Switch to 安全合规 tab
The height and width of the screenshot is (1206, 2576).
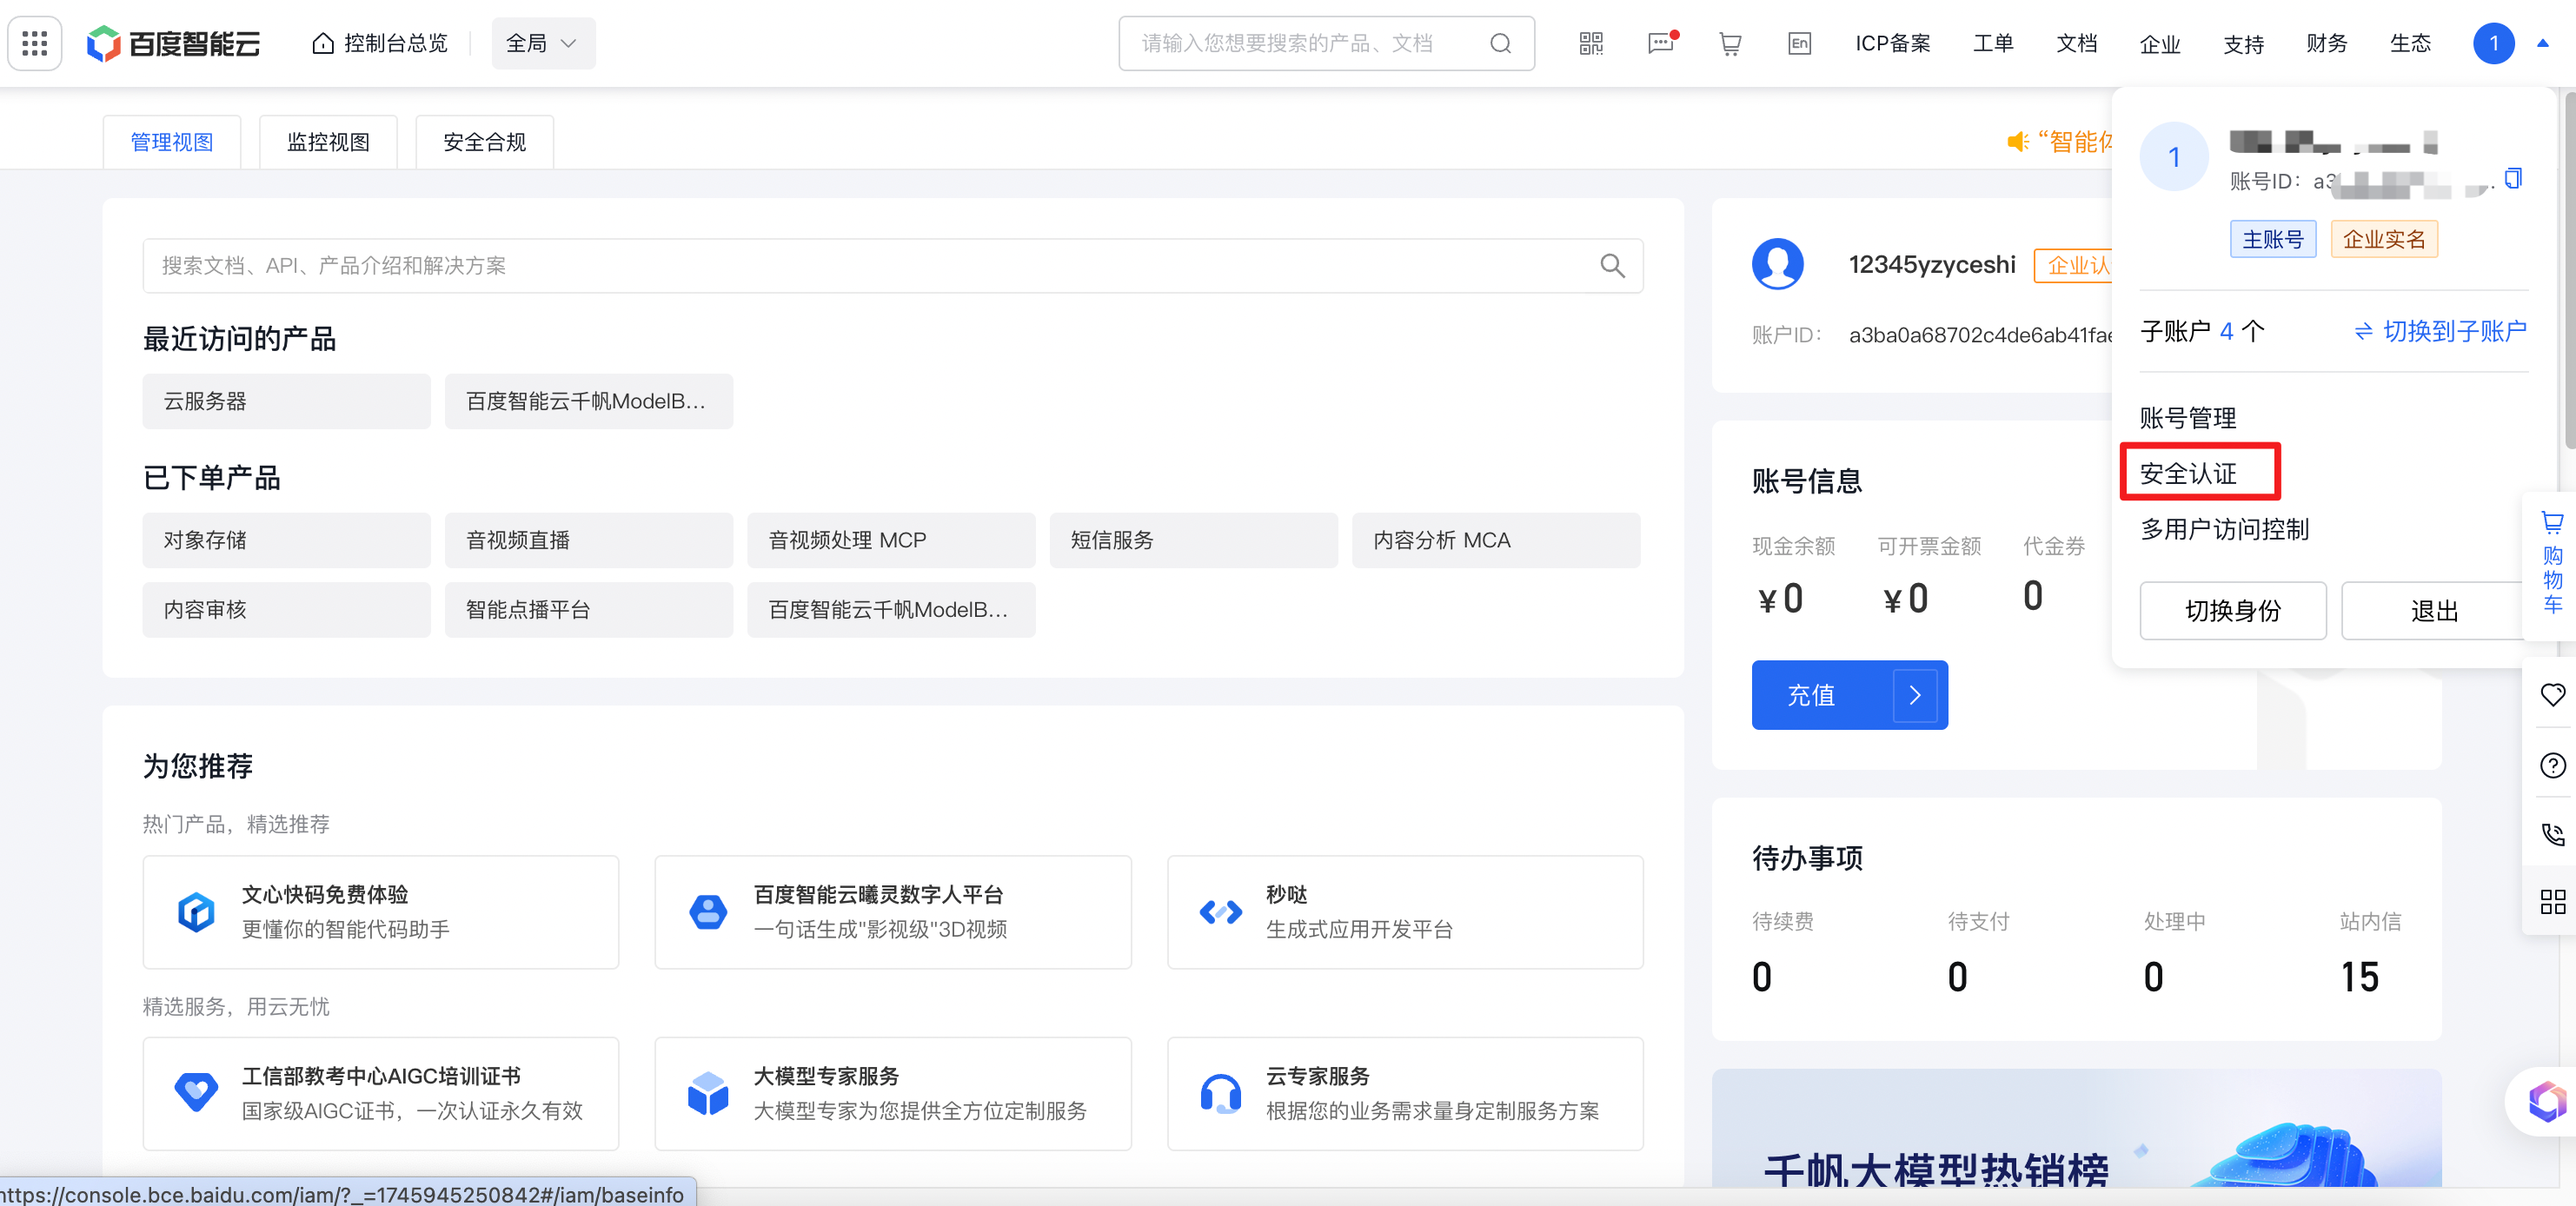pyautogui.click(x=484, y=142)
